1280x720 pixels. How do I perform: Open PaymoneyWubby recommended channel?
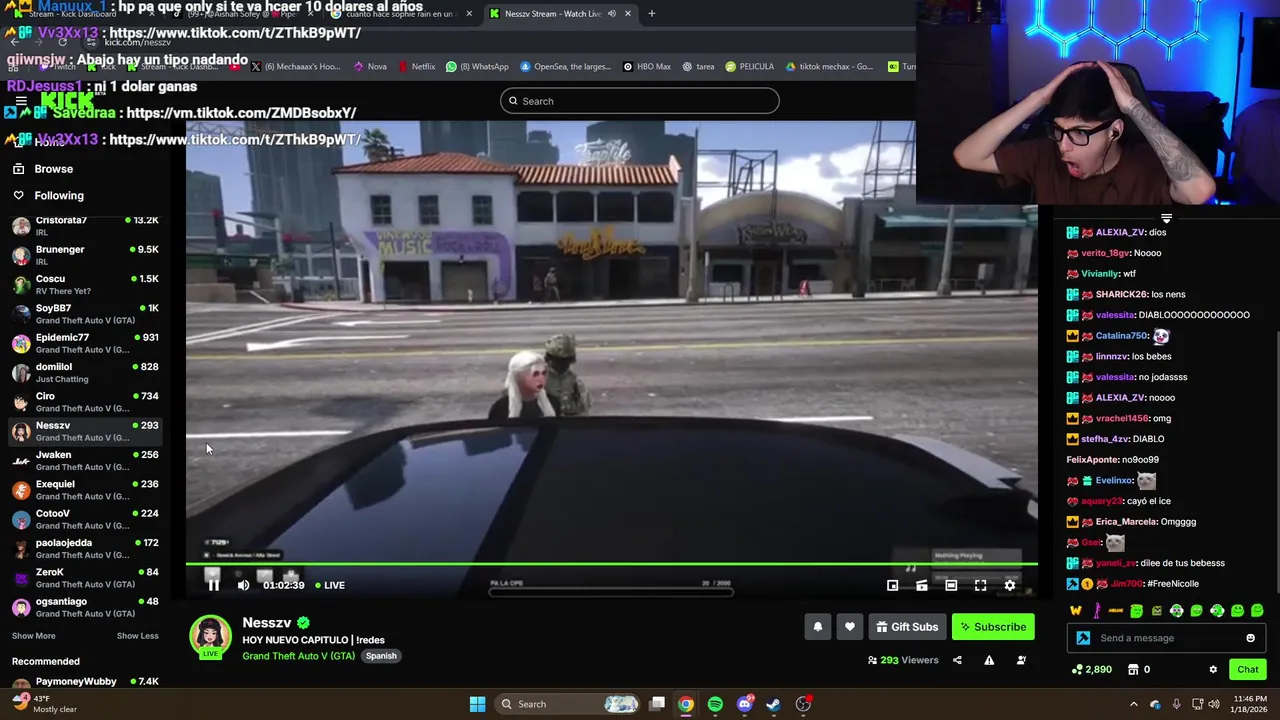click(x=85, y=683)
